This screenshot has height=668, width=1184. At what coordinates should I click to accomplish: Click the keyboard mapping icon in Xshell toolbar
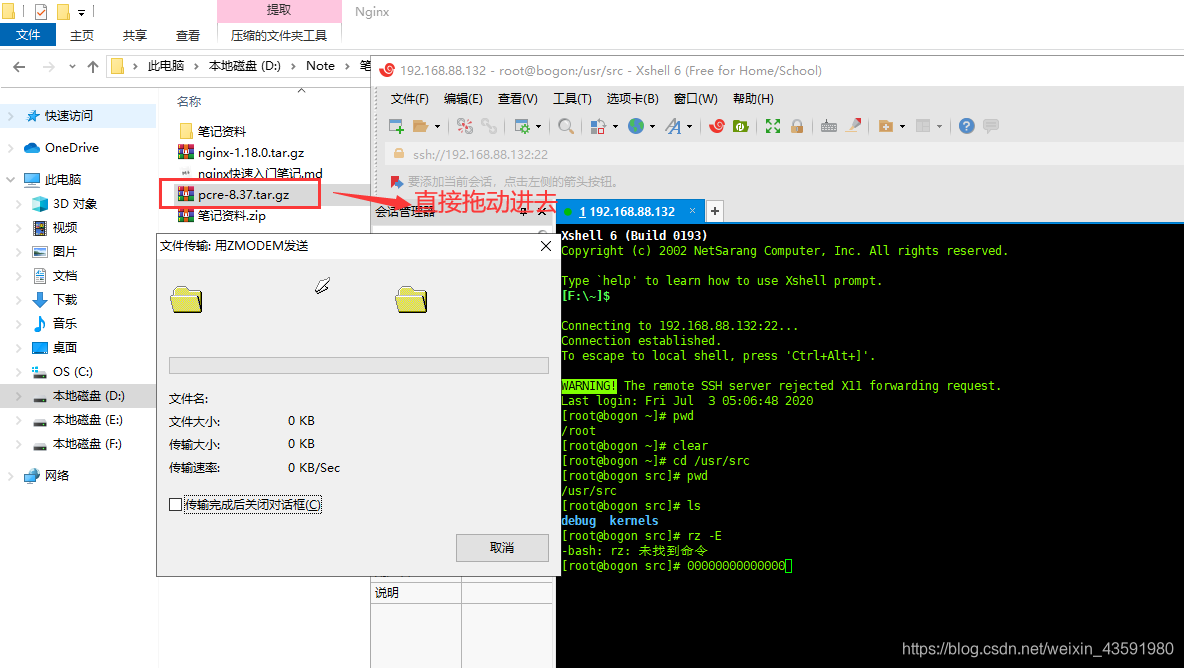click(828, 126)
